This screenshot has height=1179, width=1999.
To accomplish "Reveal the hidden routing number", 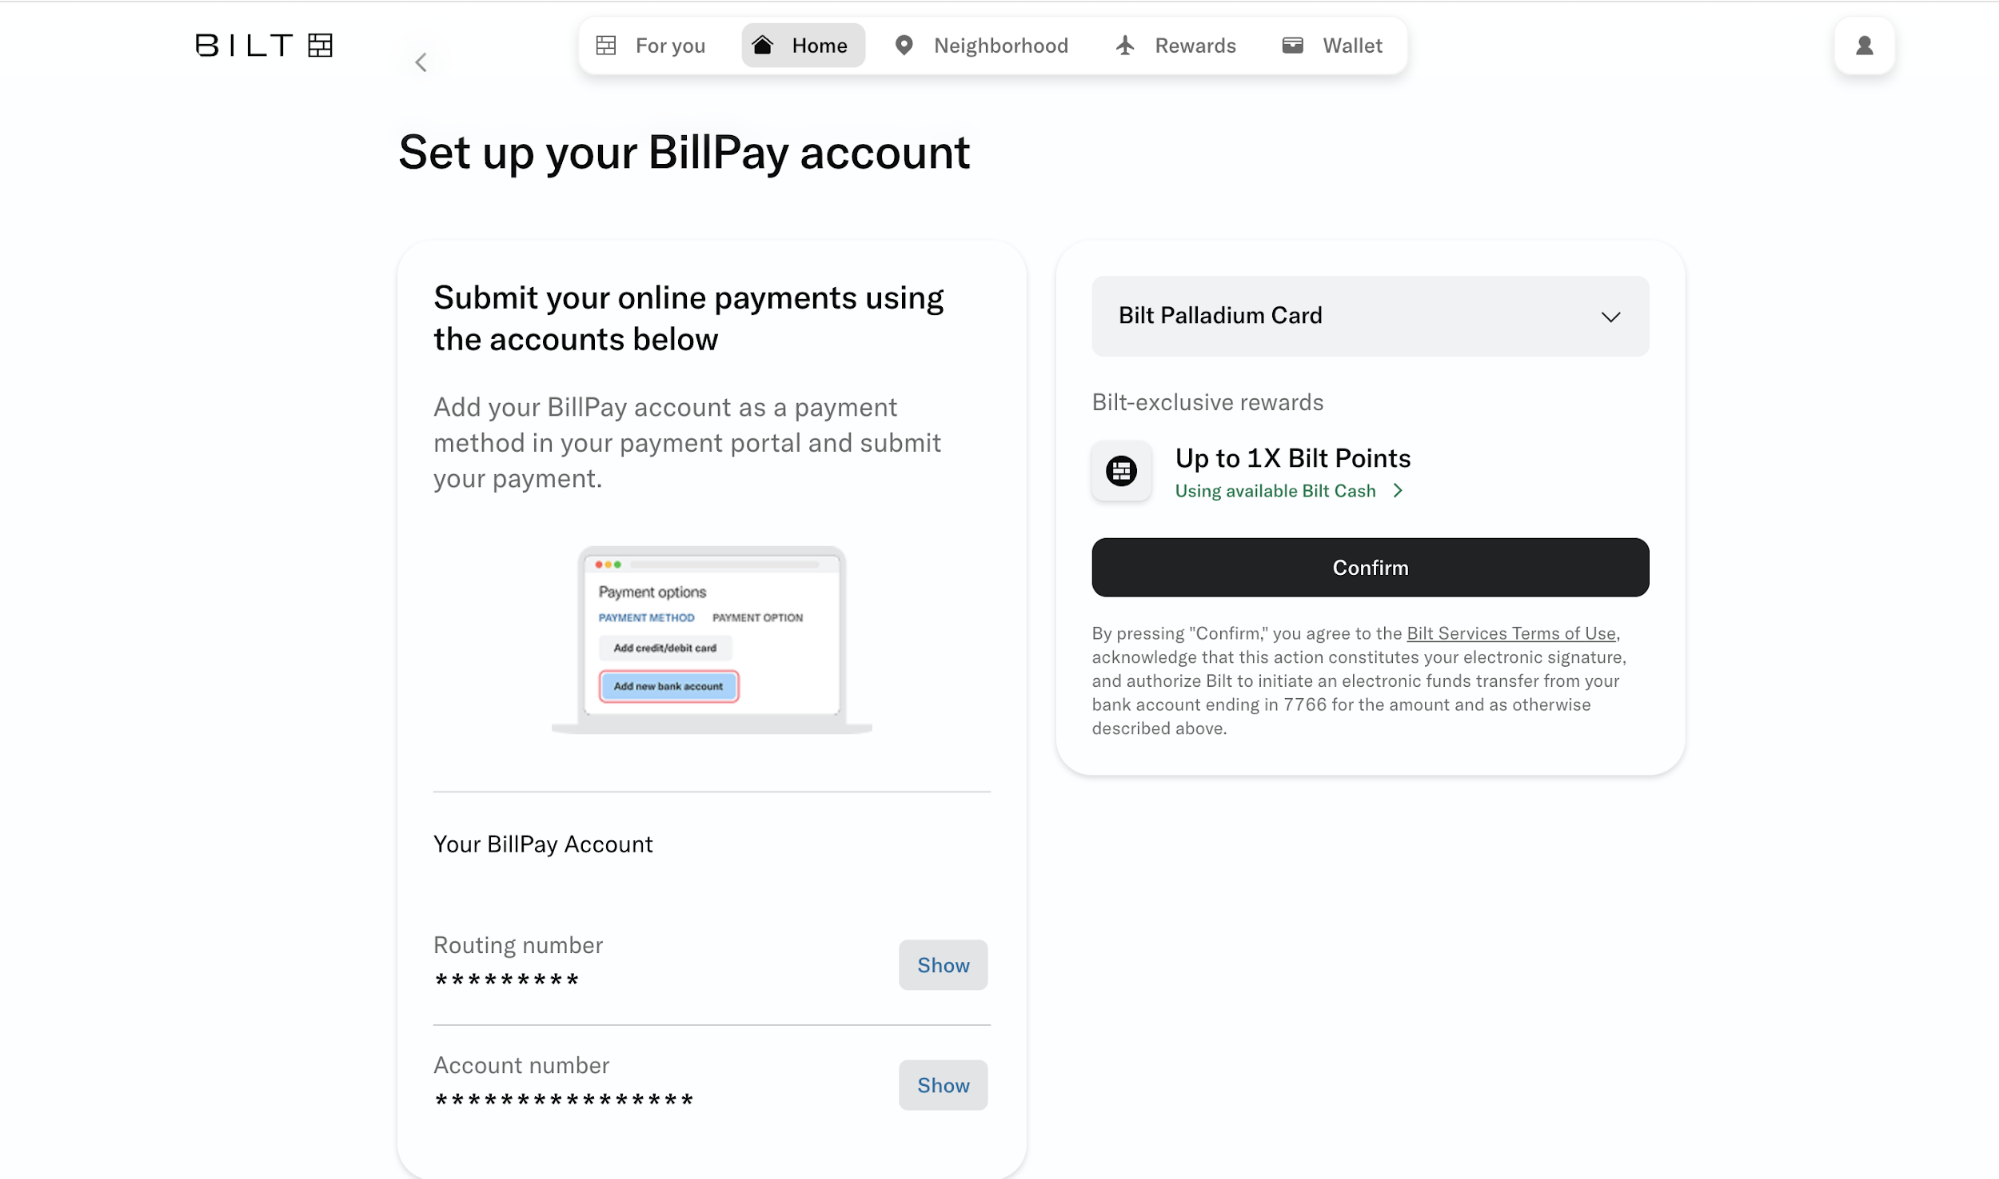I will [942, 964].
